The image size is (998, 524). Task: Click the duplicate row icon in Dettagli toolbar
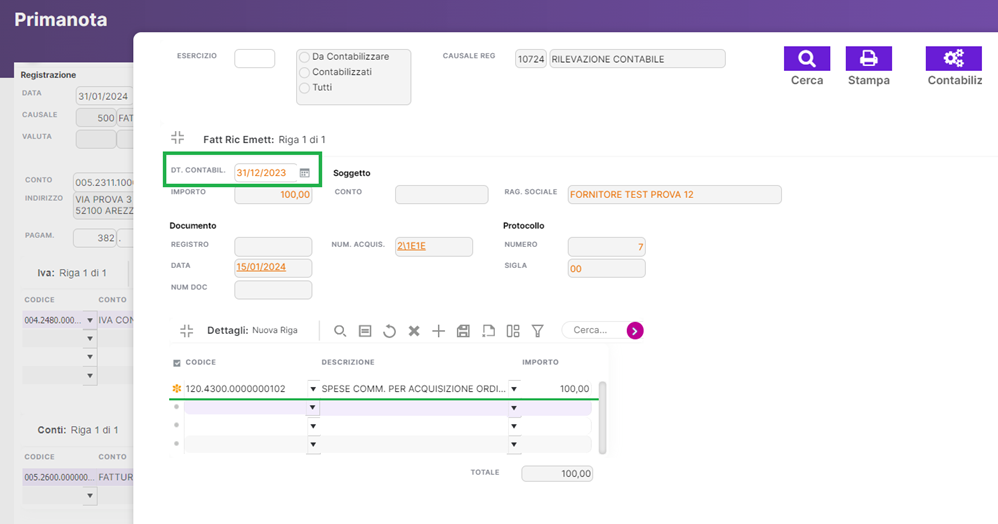tap(488, 331)
